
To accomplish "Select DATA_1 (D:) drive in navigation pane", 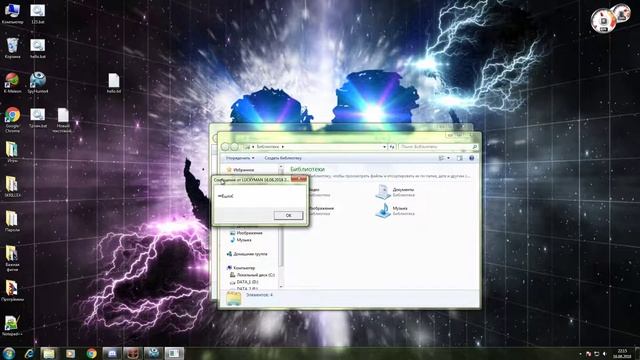I will pyautogui.click(x=244, y=282).
